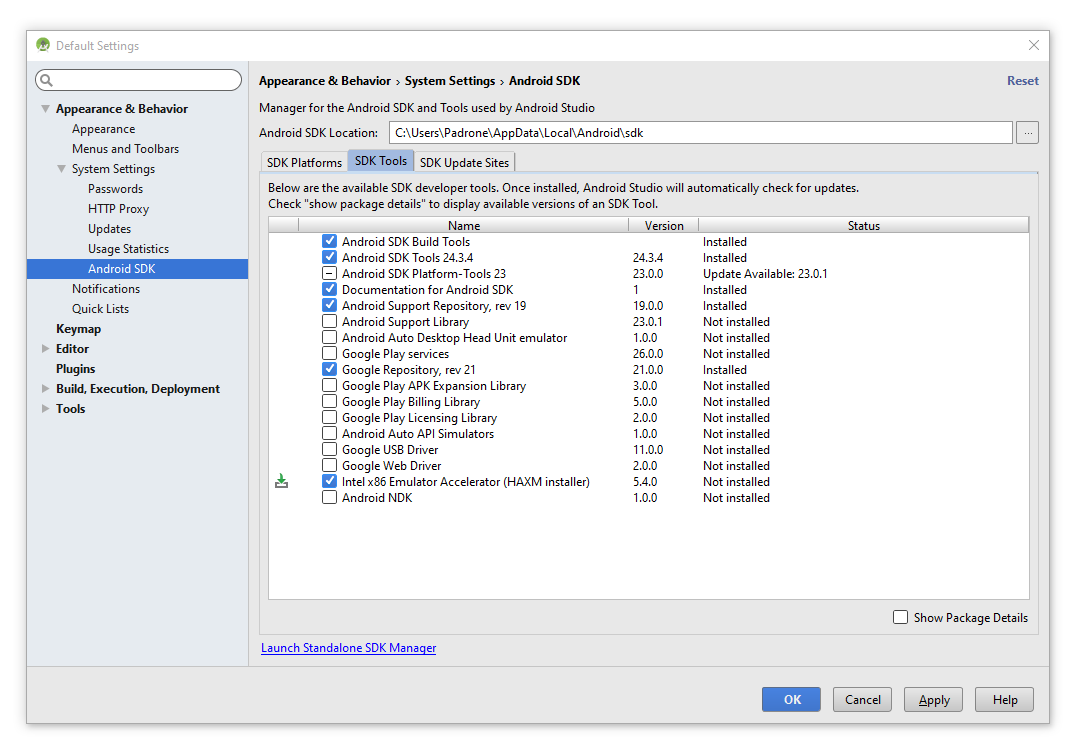Click the Cancel button

[863, 699]
